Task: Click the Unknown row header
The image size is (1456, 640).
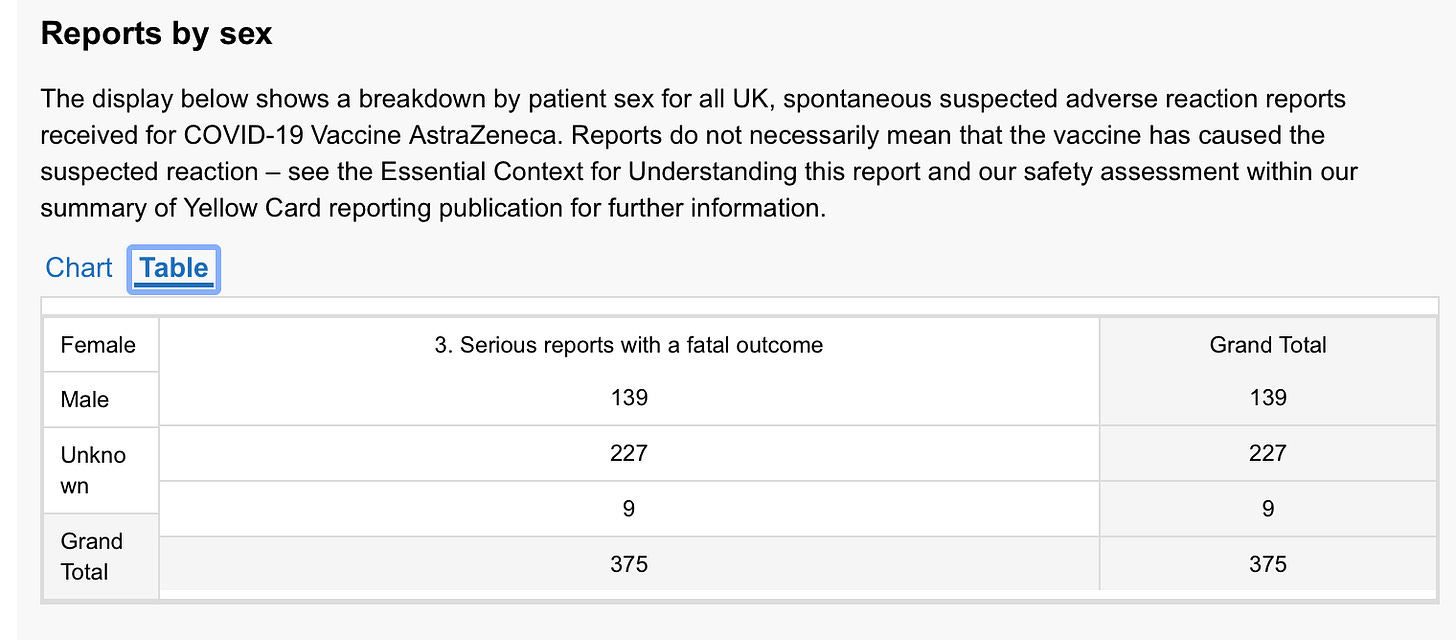Action: [93, 470]
